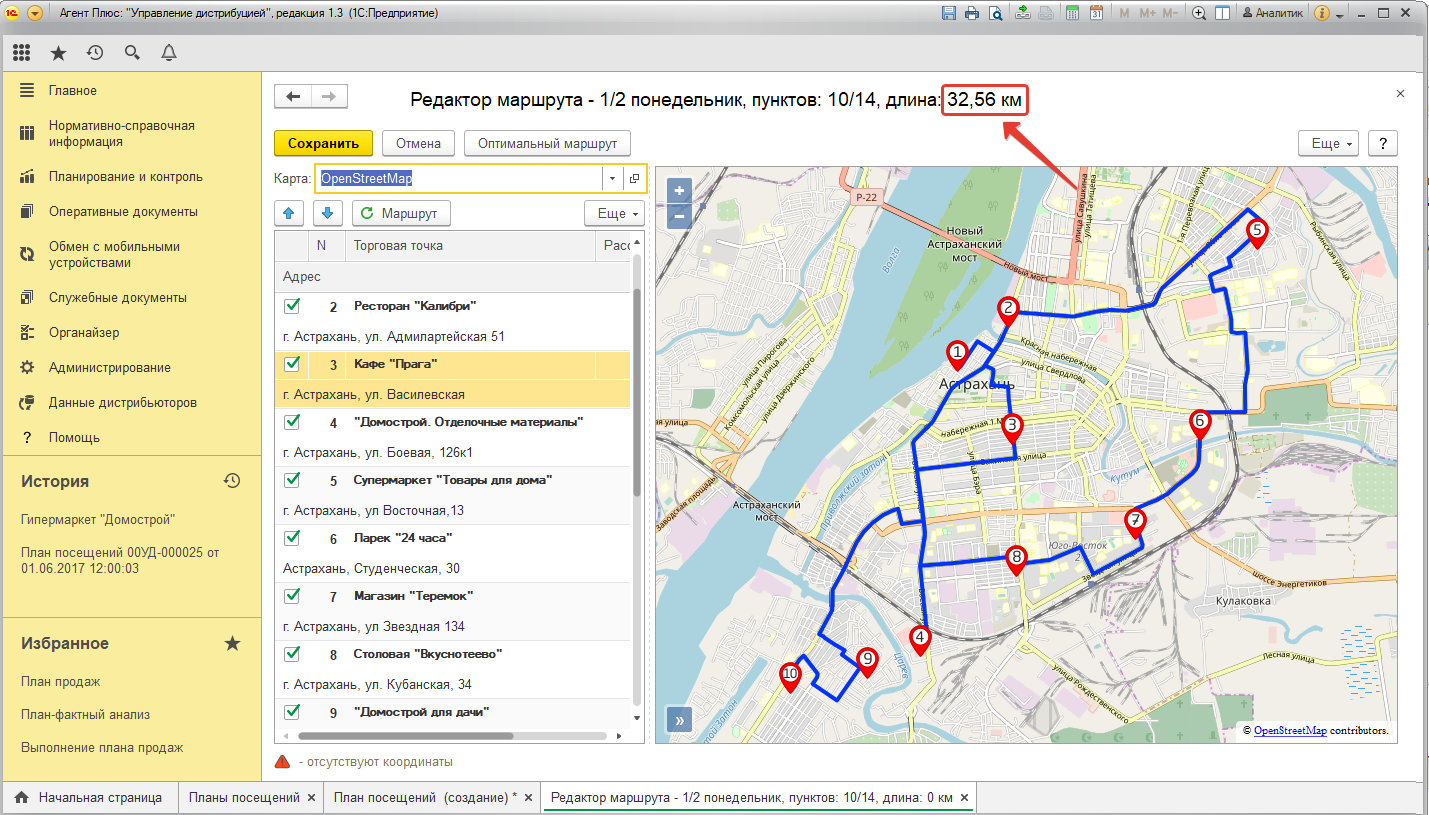Click the printer icon in title bar
The height and width of the screenshot is (815, 1429).
click(x=972, y=13)
